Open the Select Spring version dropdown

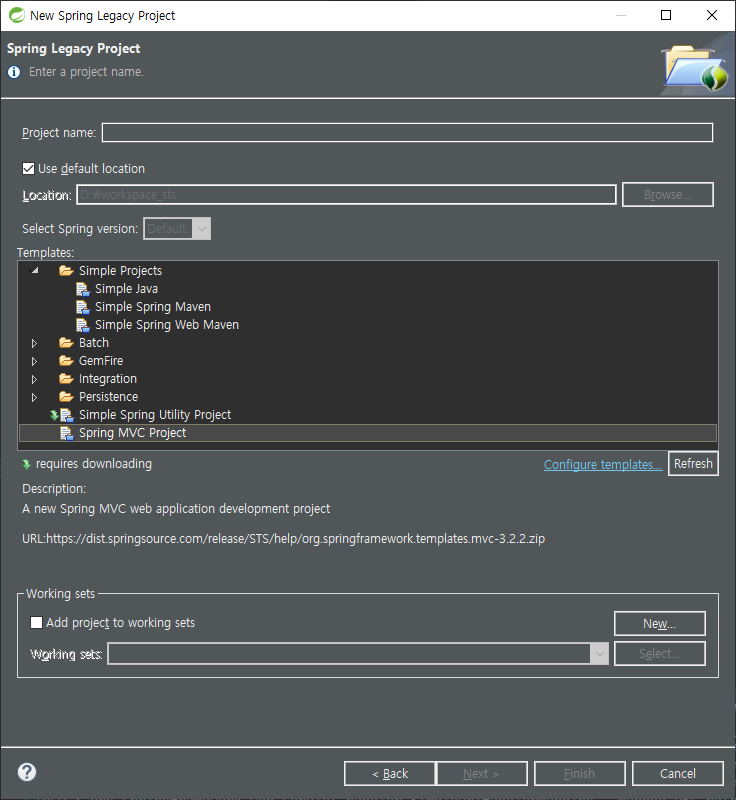[x=177, y=229]
